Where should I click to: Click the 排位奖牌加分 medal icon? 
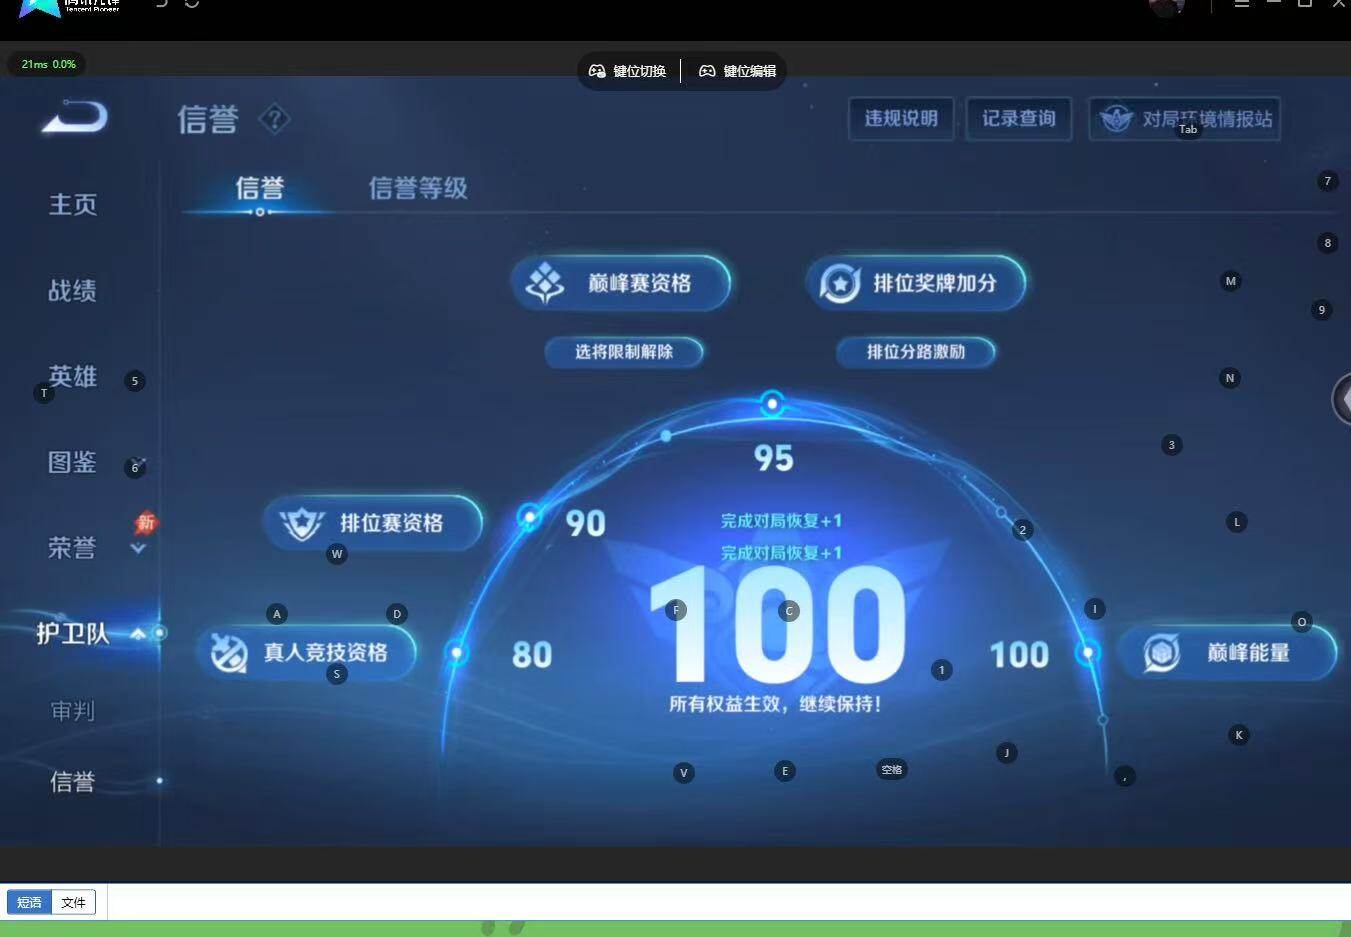click(x=840, y=283)
